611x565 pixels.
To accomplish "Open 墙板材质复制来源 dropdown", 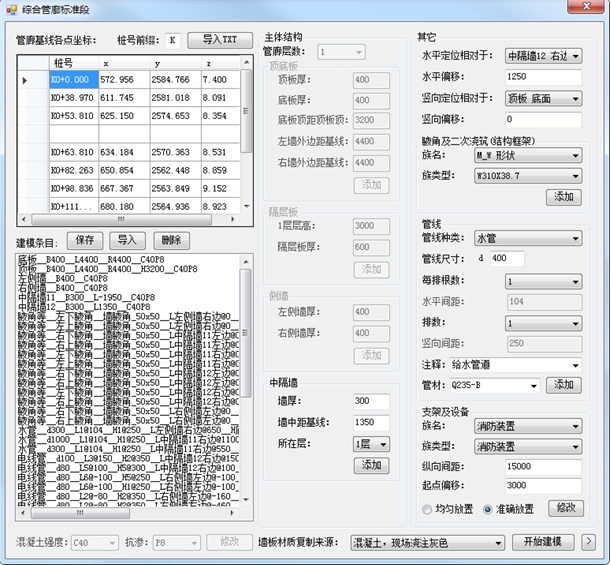I will [x=427, y=543].
